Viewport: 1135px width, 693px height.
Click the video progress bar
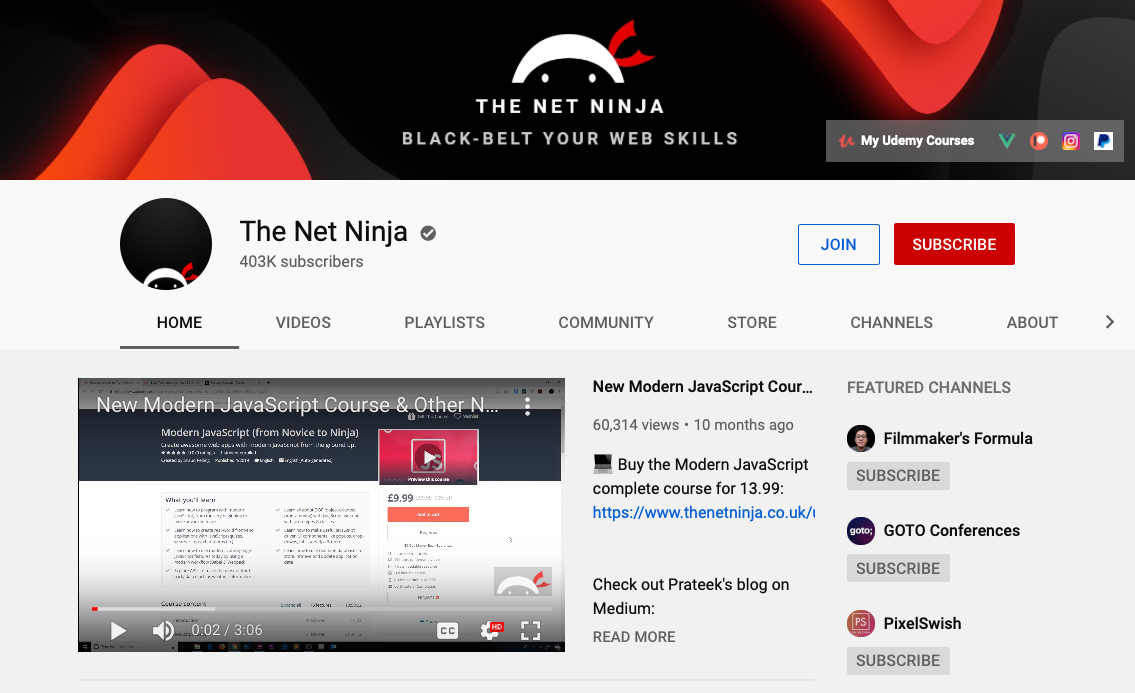click(x=323, y=609)
